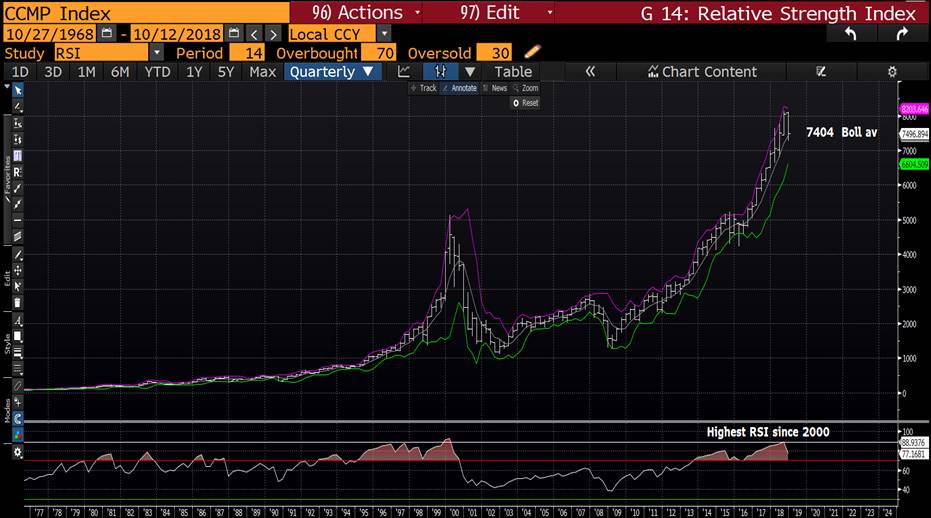Select the 1M range tab
Image resolution: width=931 pixels, height=518 pixels.
point(86,72)
